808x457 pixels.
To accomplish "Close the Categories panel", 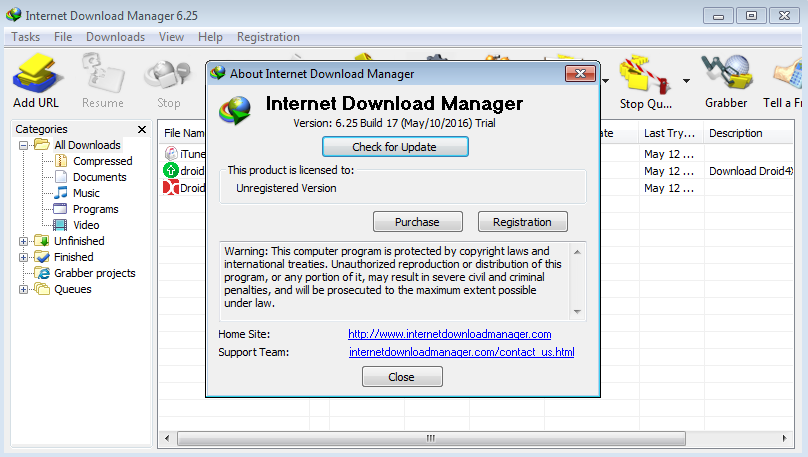I will (x=142, y=129).
